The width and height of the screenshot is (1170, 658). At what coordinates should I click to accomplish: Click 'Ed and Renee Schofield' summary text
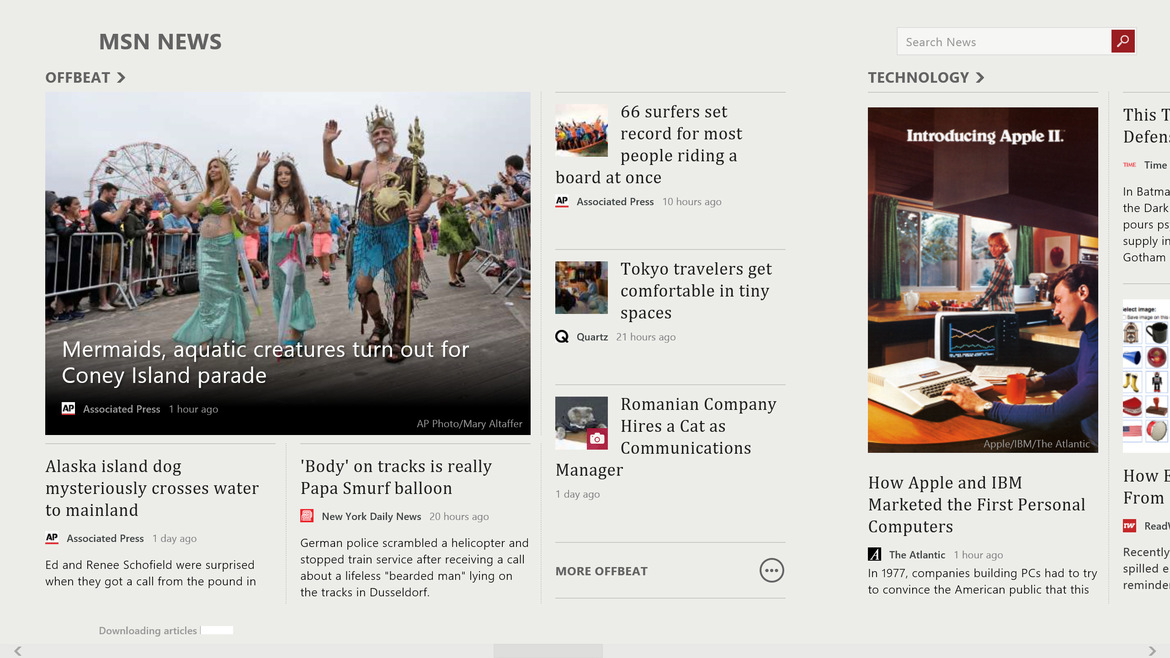tap(151, 573)
